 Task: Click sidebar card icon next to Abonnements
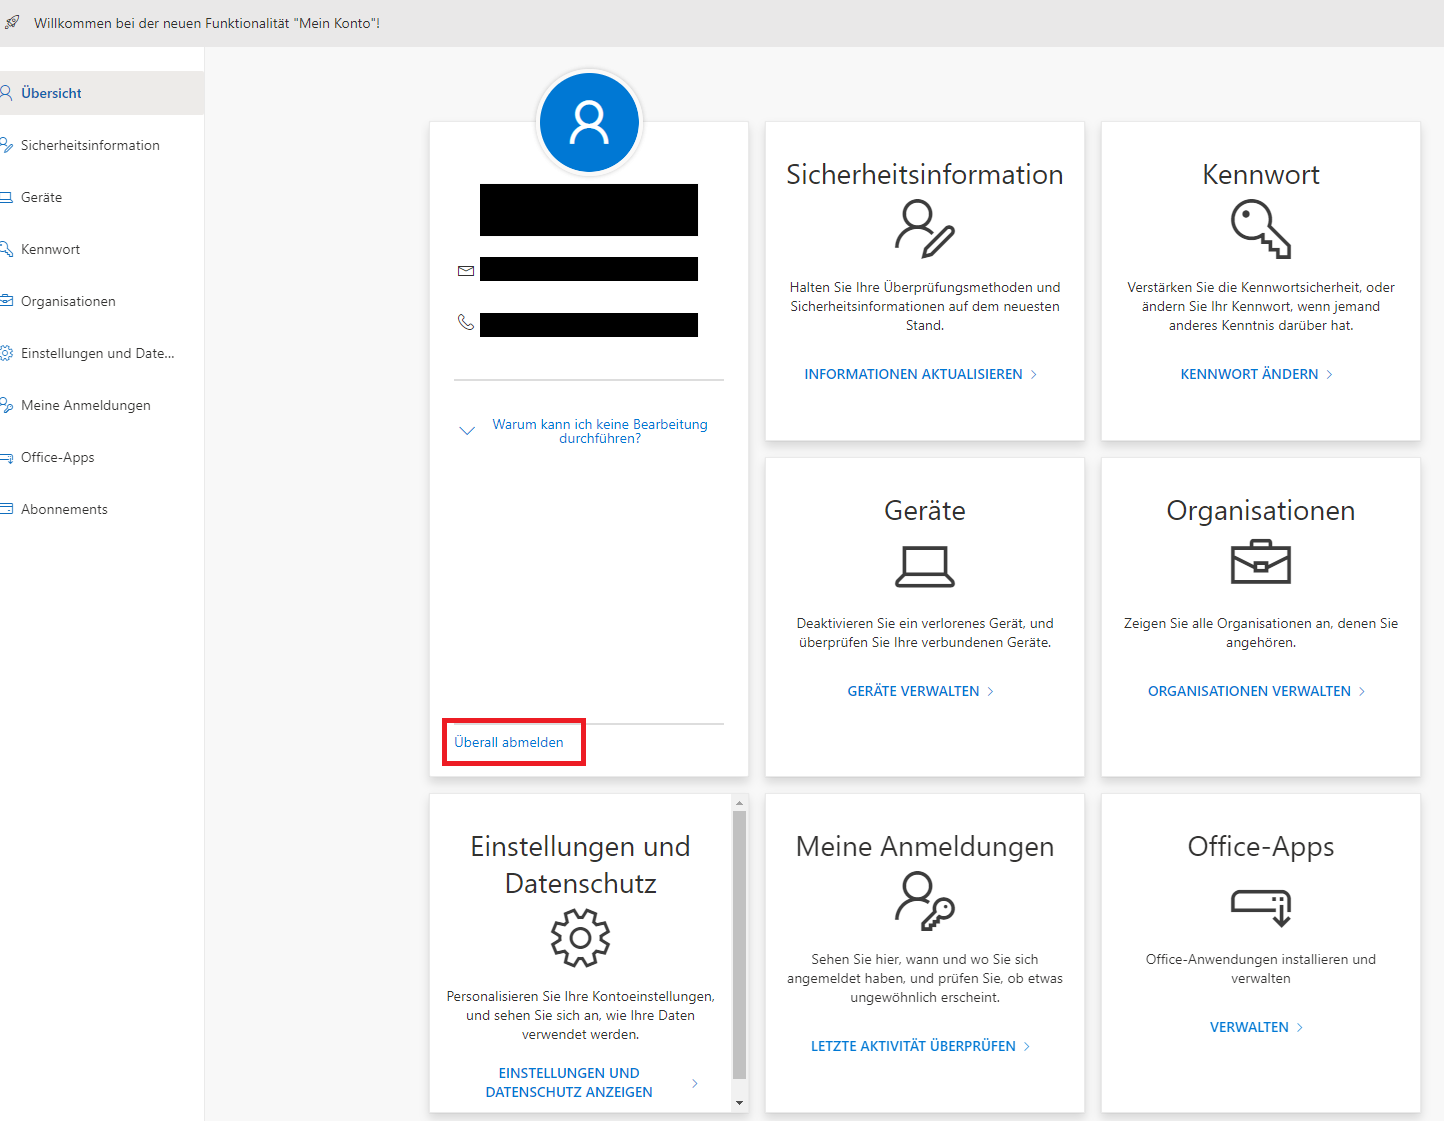pyautogui.click(x=6, y=509)
